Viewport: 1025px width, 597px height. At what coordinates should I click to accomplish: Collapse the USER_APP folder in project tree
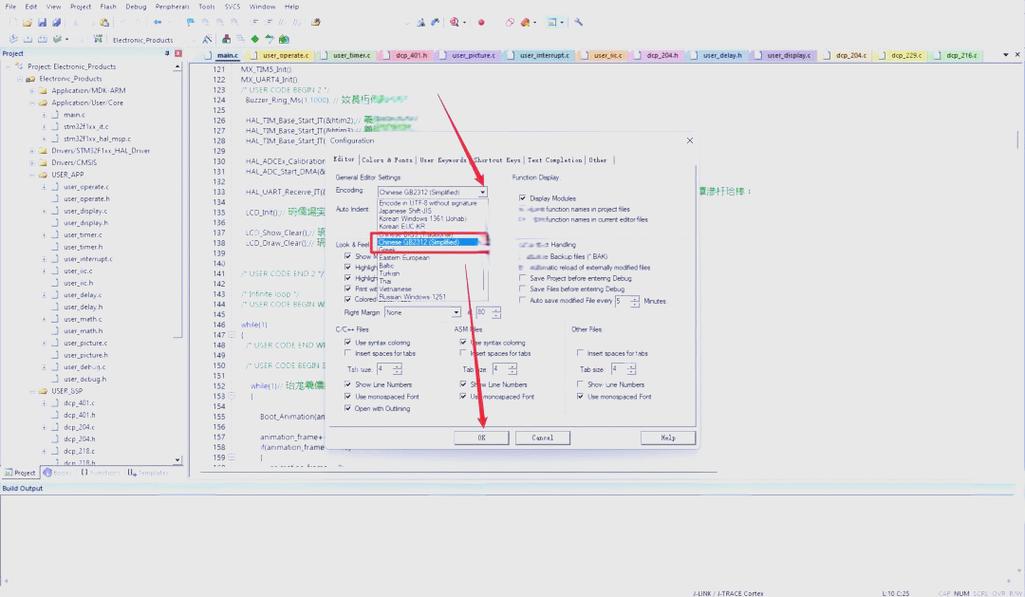(x=32, y=175)
